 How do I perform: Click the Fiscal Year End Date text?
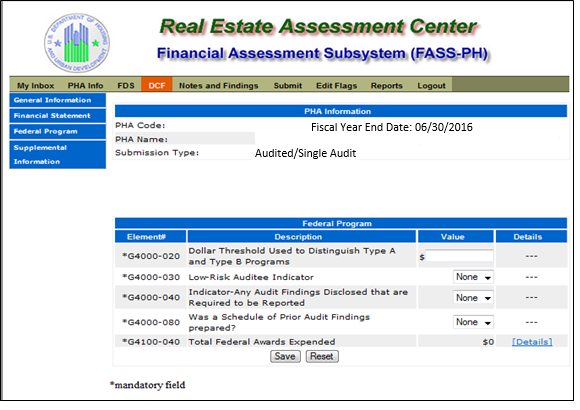coord(392,127)
